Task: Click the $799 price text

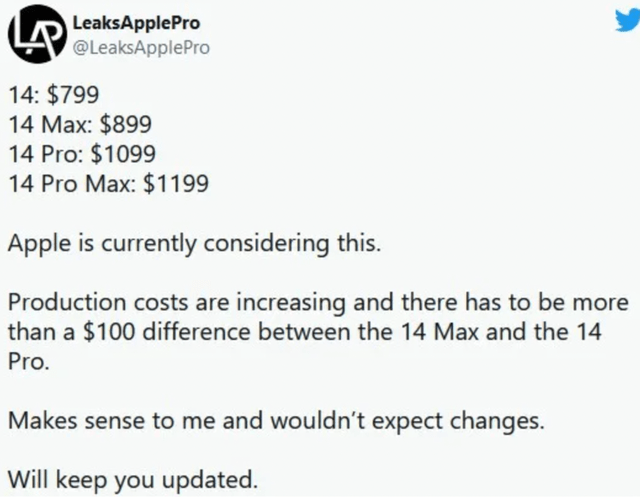Action: 73,95
